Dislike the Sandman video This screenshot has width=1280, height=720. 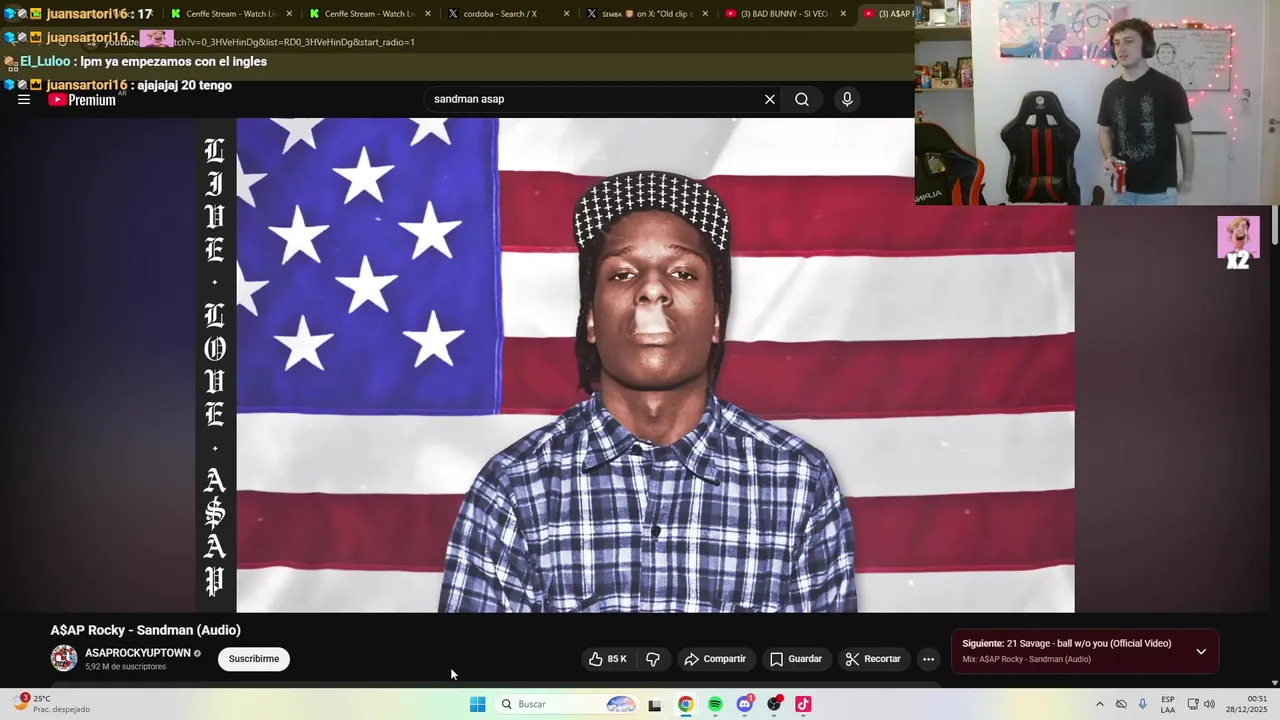[653, 659]
